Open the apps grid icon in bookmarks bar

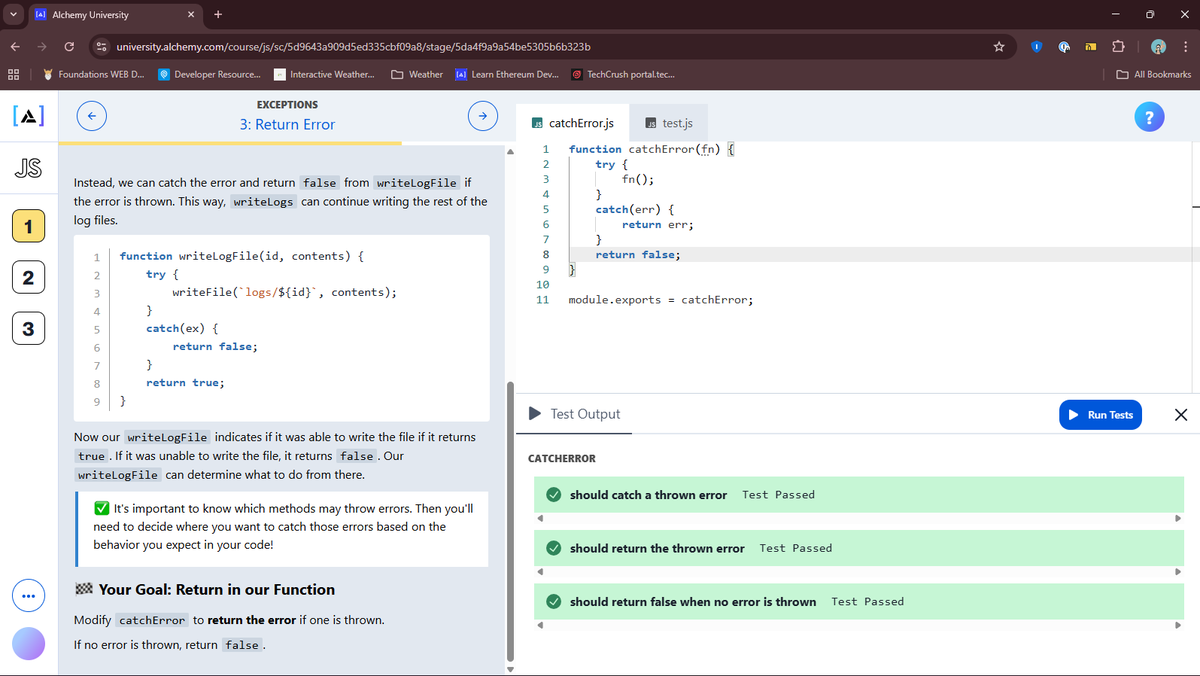(14, 74)
